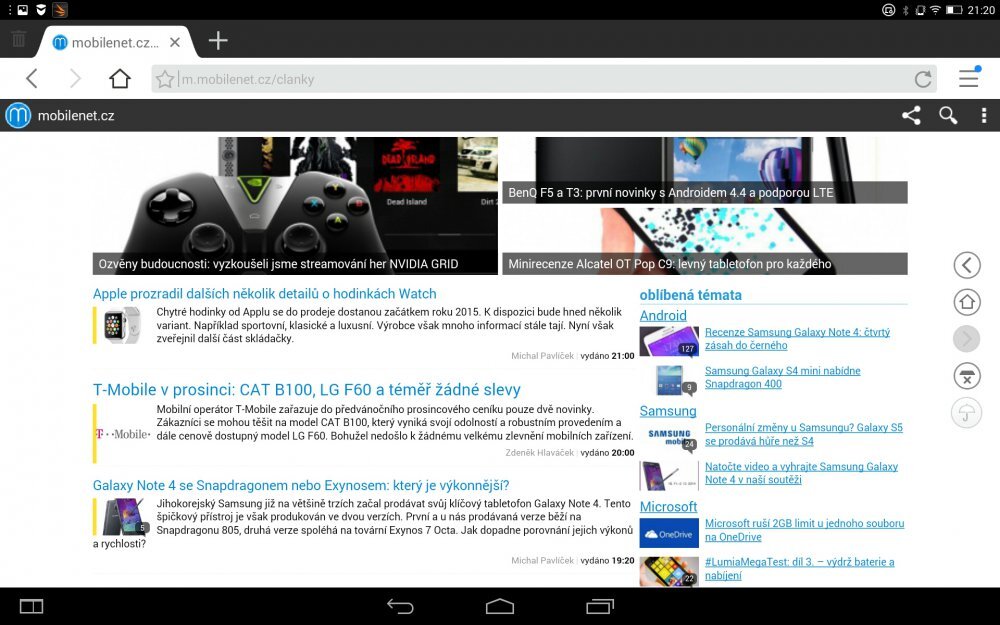The image size is (1000, 625).
Task: Expand the Samsung topic in oblíbená témata
Action: point(668,411)
